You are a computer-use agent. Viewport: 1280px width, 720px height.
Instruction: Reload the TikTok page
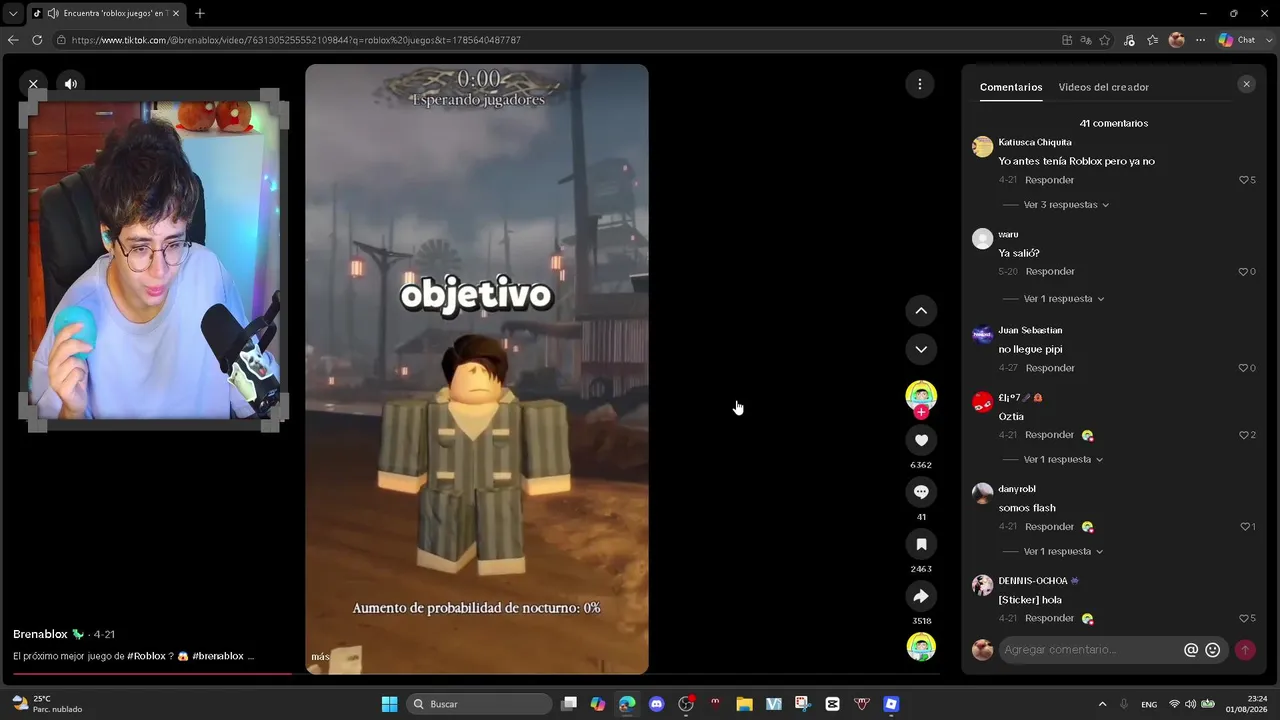pos(37,40)
